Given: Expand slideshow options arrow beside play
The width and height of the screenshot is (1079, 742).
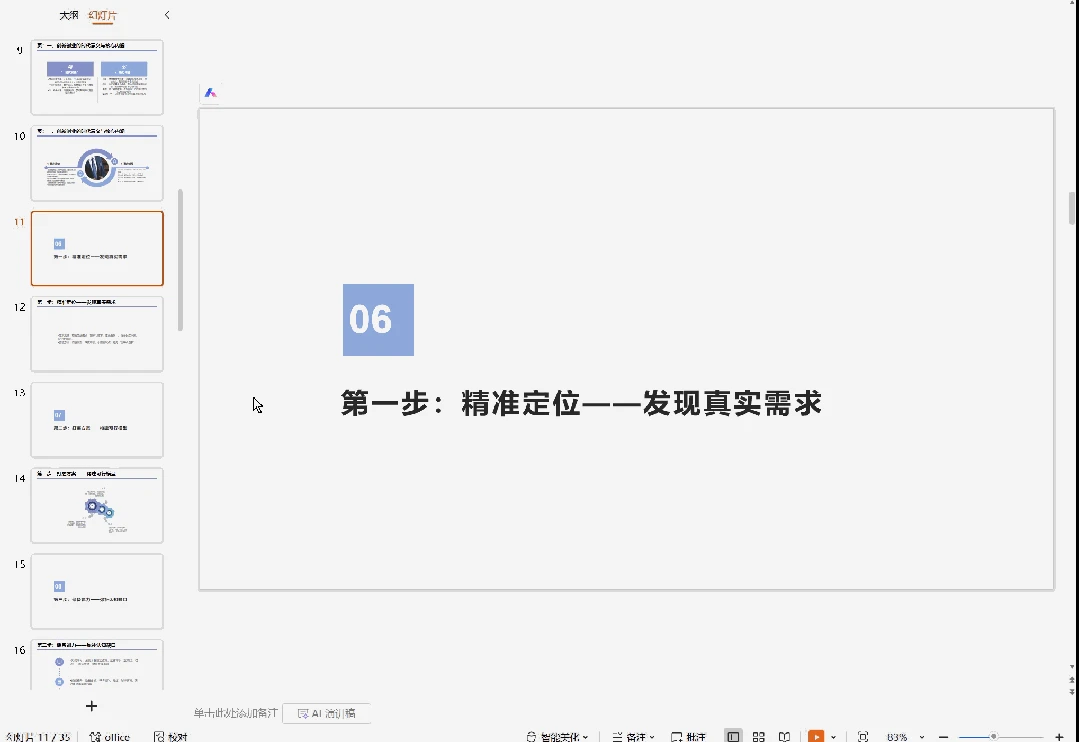Looking at the screenshot, I should click(833, 736).
